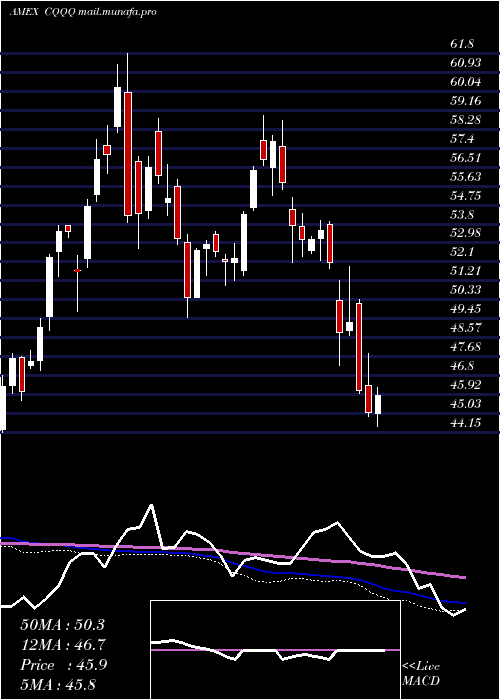The image size is (500, 700).
Task: Click the 58.28 price axis label
Action: click(x=466, y=120)
